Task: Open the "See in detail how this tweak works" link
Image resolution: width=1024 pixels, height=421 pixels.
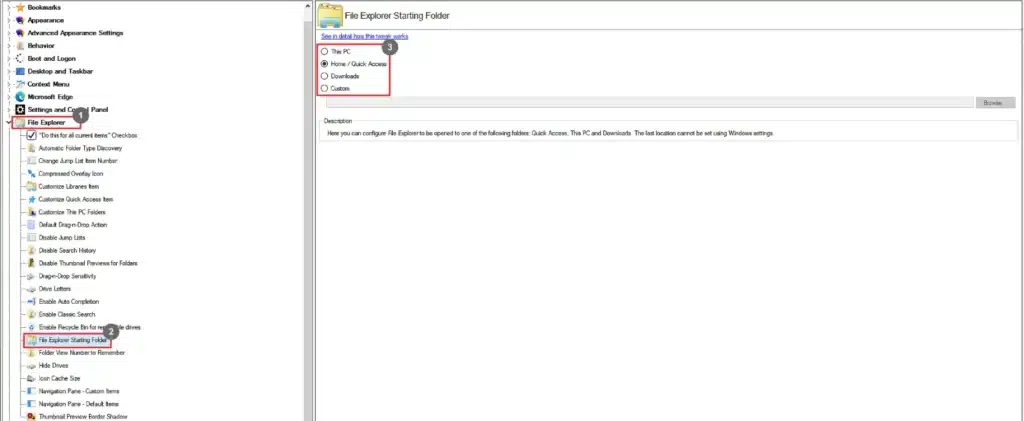Action: pyautogui.click(x=364, y=37)
